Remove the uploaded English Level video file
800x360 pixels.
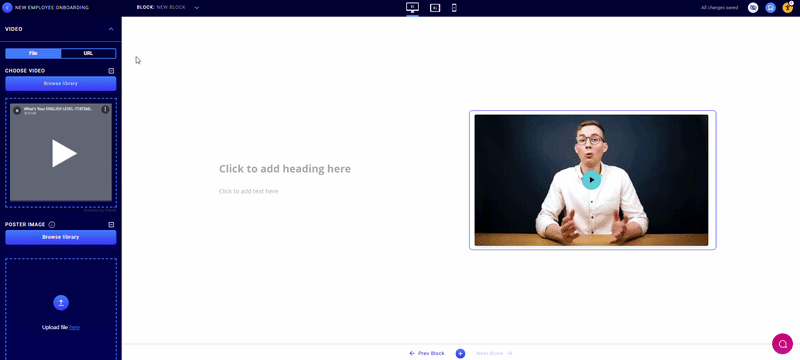click(17, 110)
